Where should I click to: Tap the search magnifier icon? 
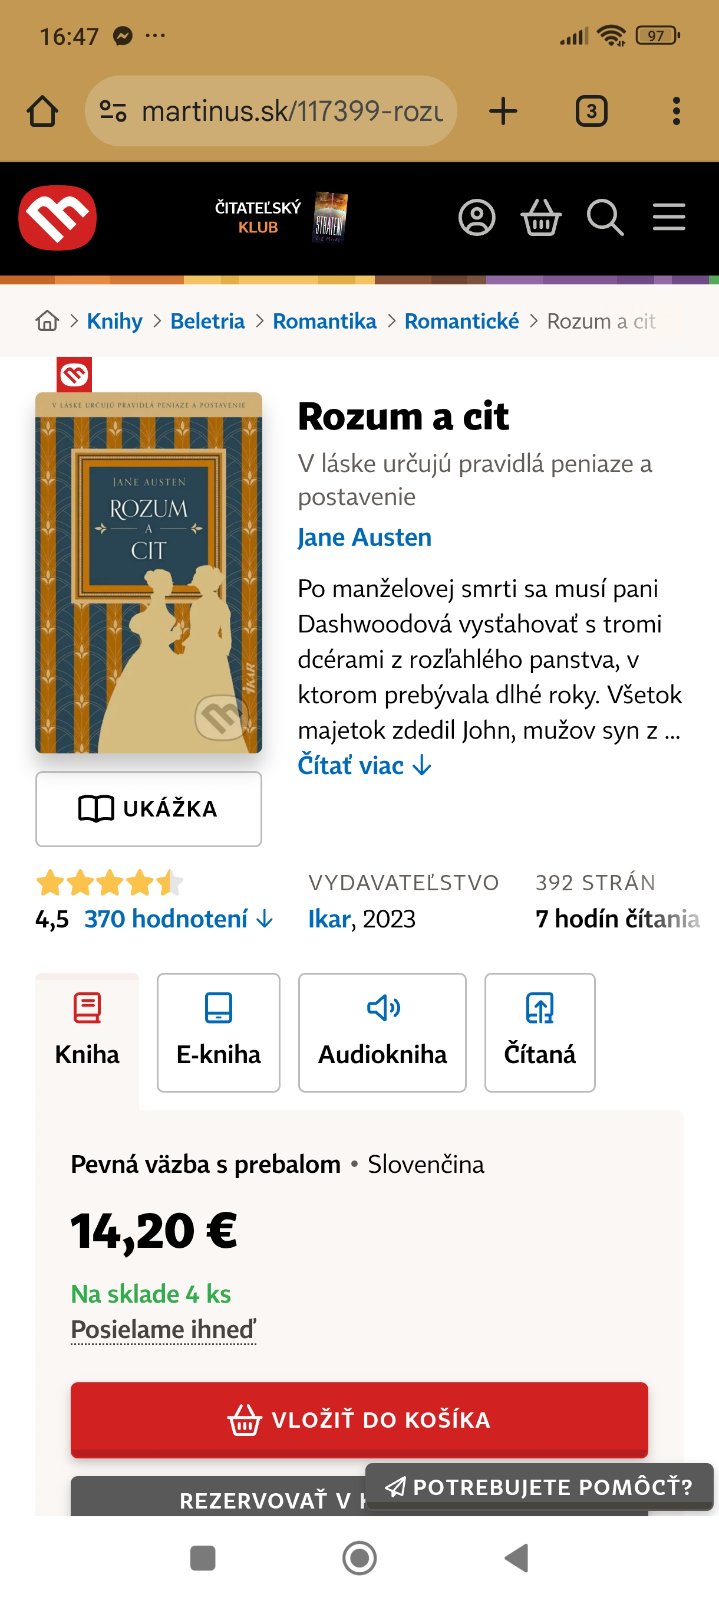click(x=605, y=217)
